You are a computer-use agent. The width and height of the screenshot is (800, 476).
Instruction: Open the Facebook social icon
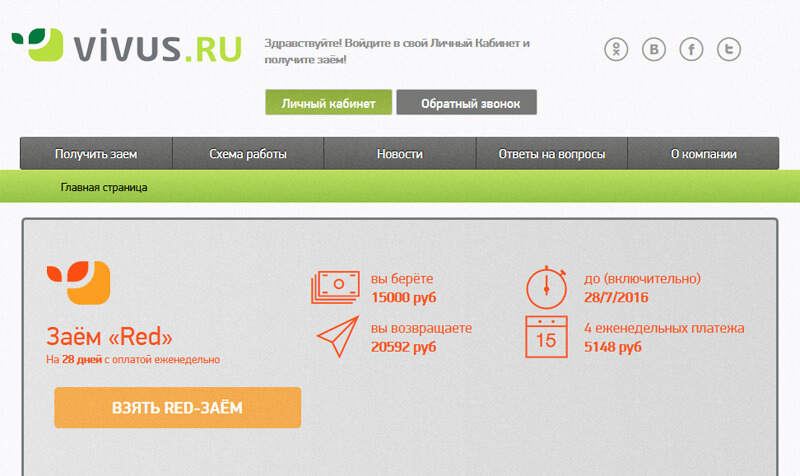click(x=691, y=49)
